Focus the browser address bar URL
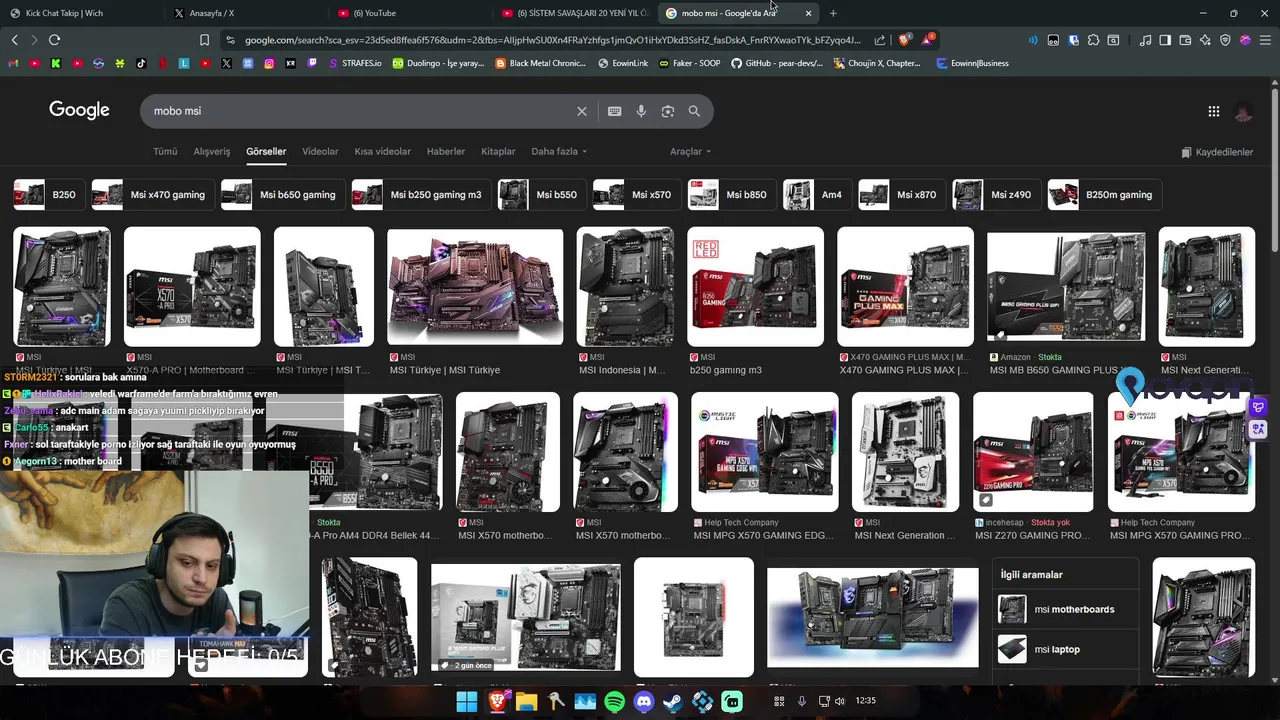 coord(552,40)
